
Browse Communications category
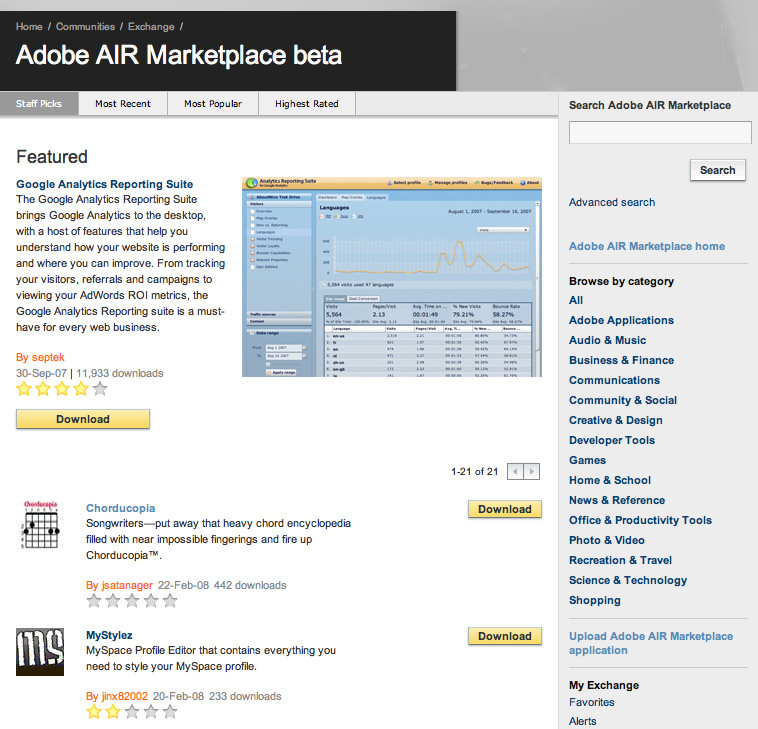coord(614,380)
